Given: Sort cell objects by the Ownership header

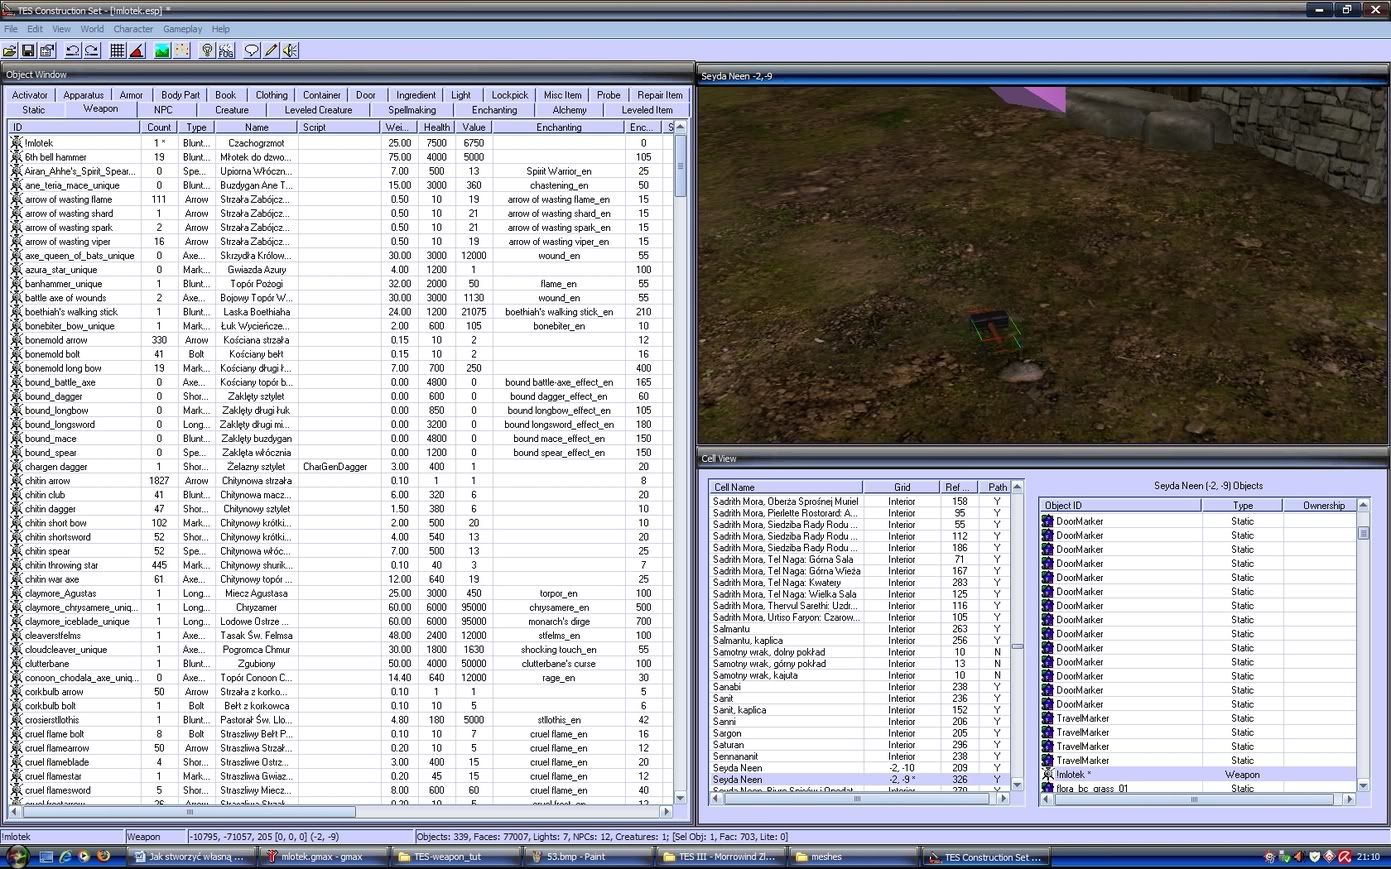Looking at the screenshot, I should [1320, 506].
